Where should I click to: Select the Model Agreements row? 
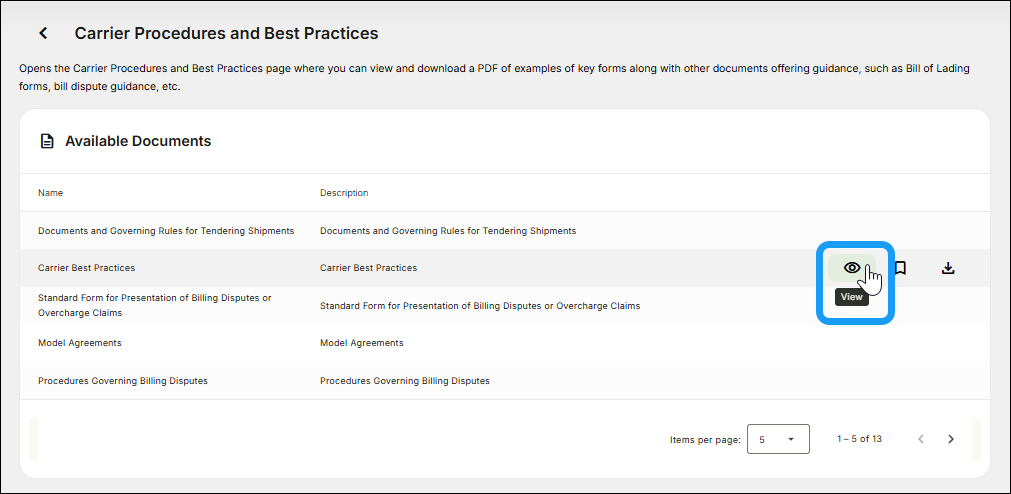(80, 343)
